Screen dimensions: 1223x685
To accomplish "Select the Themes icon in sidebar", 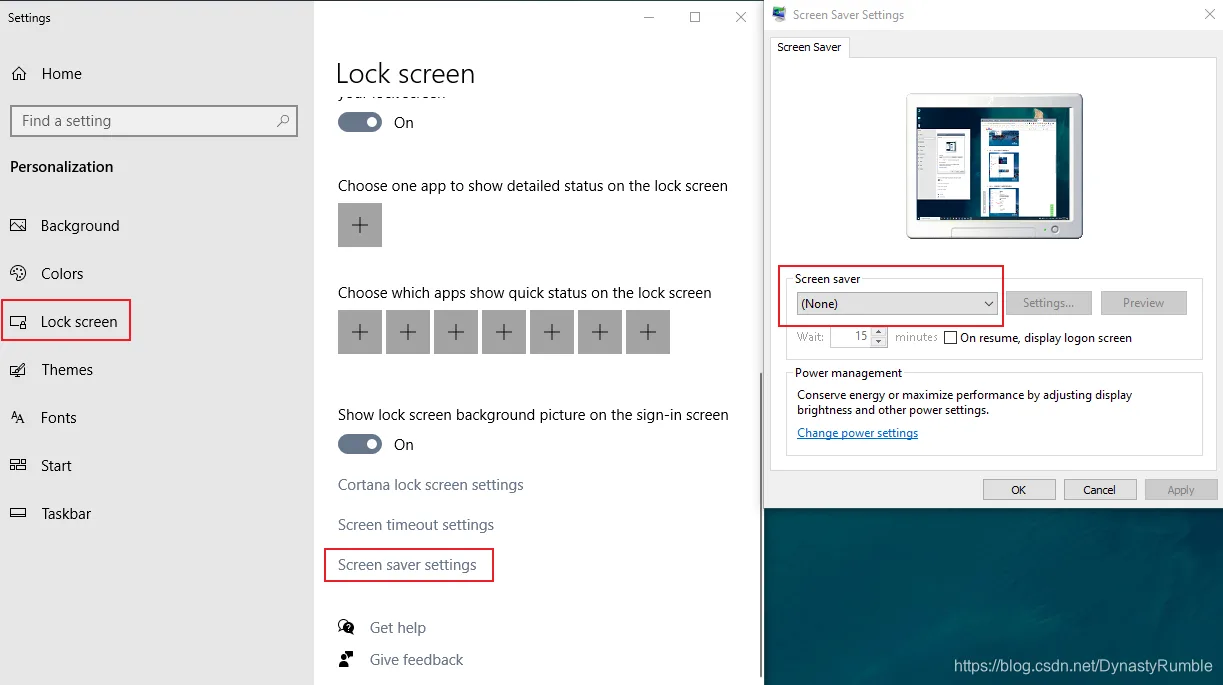I will tap(18, 370).
